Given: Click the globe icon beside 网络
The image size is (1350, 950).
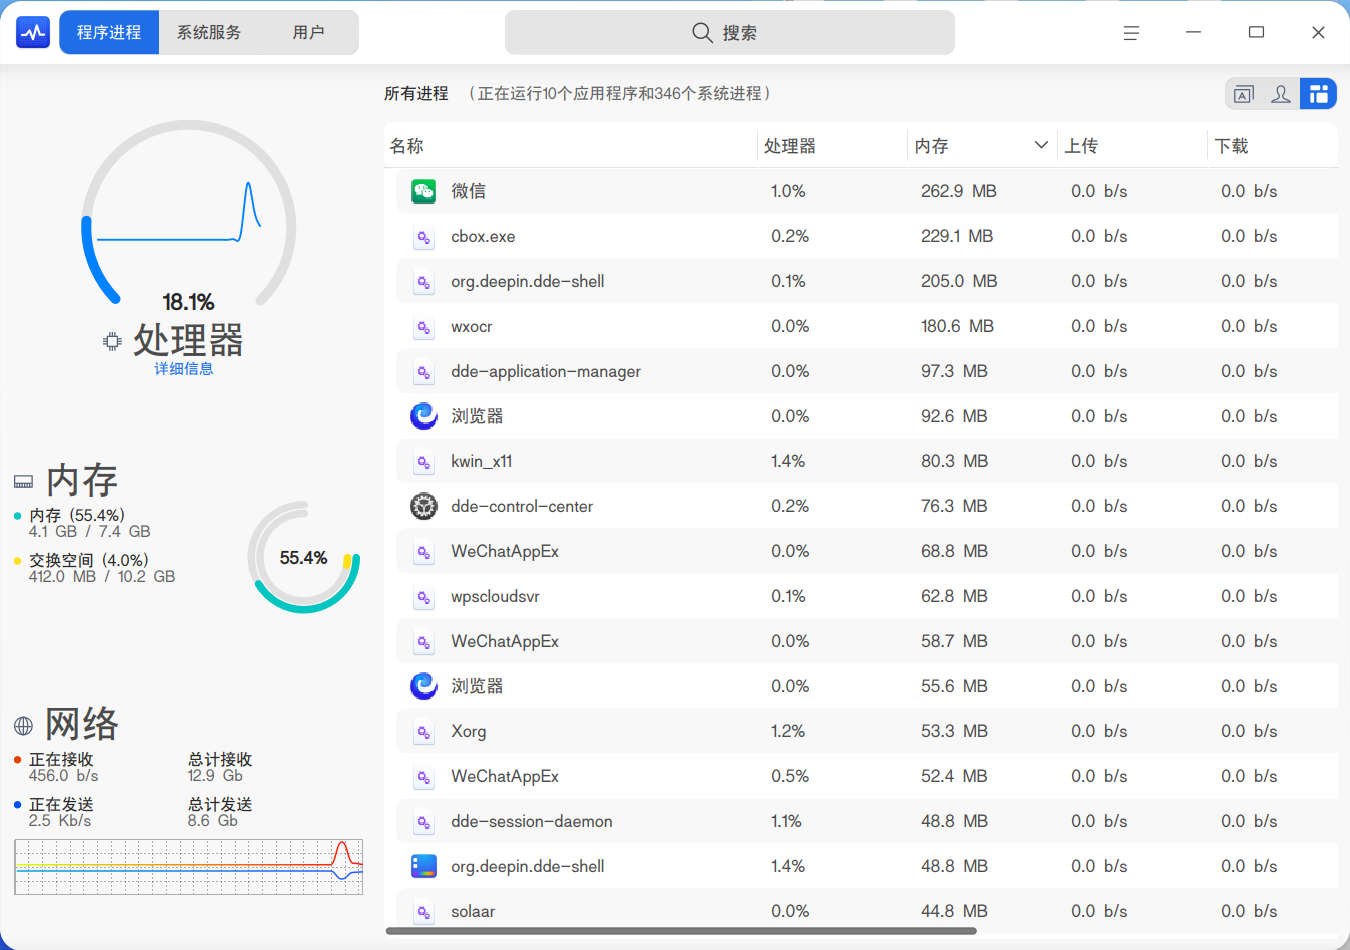Looking at the screenshot, I should click(x=23, y=726).
